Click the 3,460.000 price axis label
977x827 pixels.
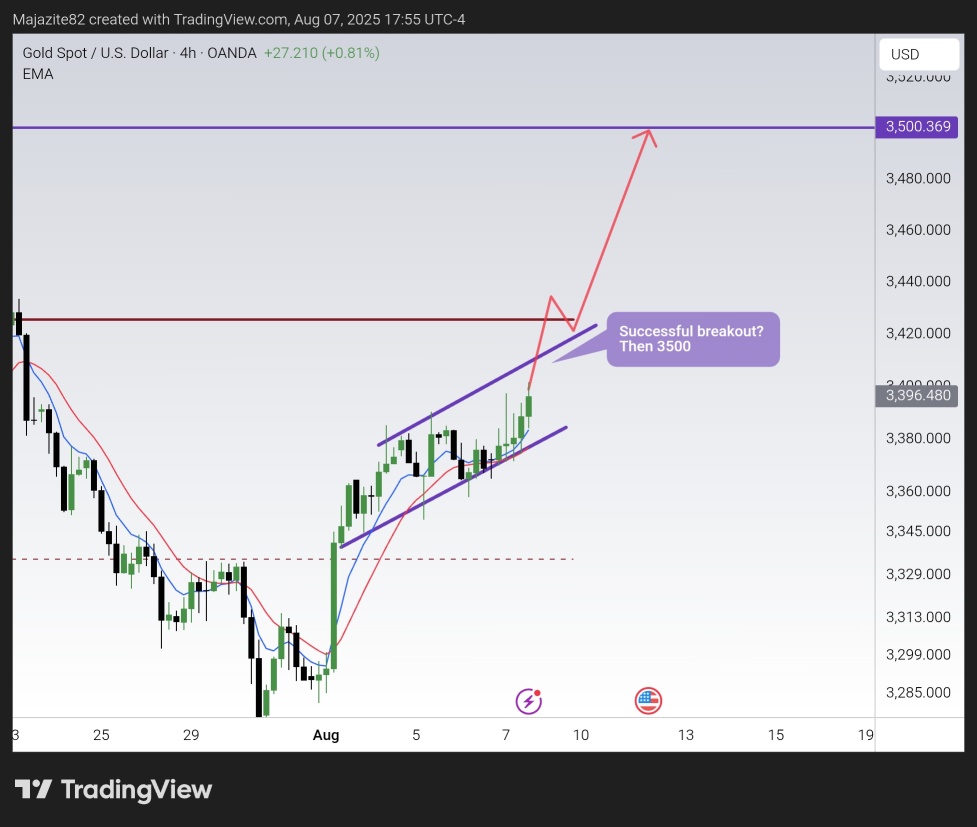(x=918, y=230)
